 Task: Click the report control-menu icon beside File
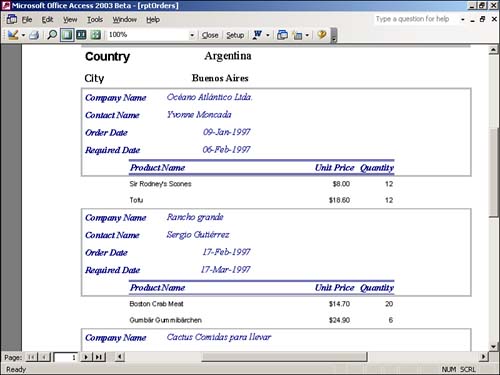click(x=12, y=19)
